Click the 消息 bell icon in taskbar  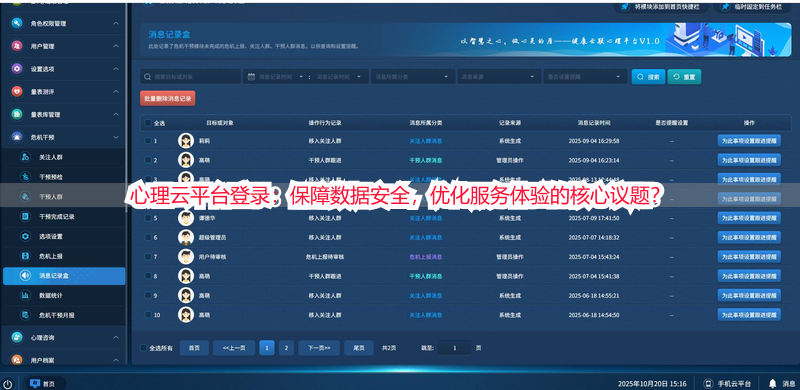point(772,383)
